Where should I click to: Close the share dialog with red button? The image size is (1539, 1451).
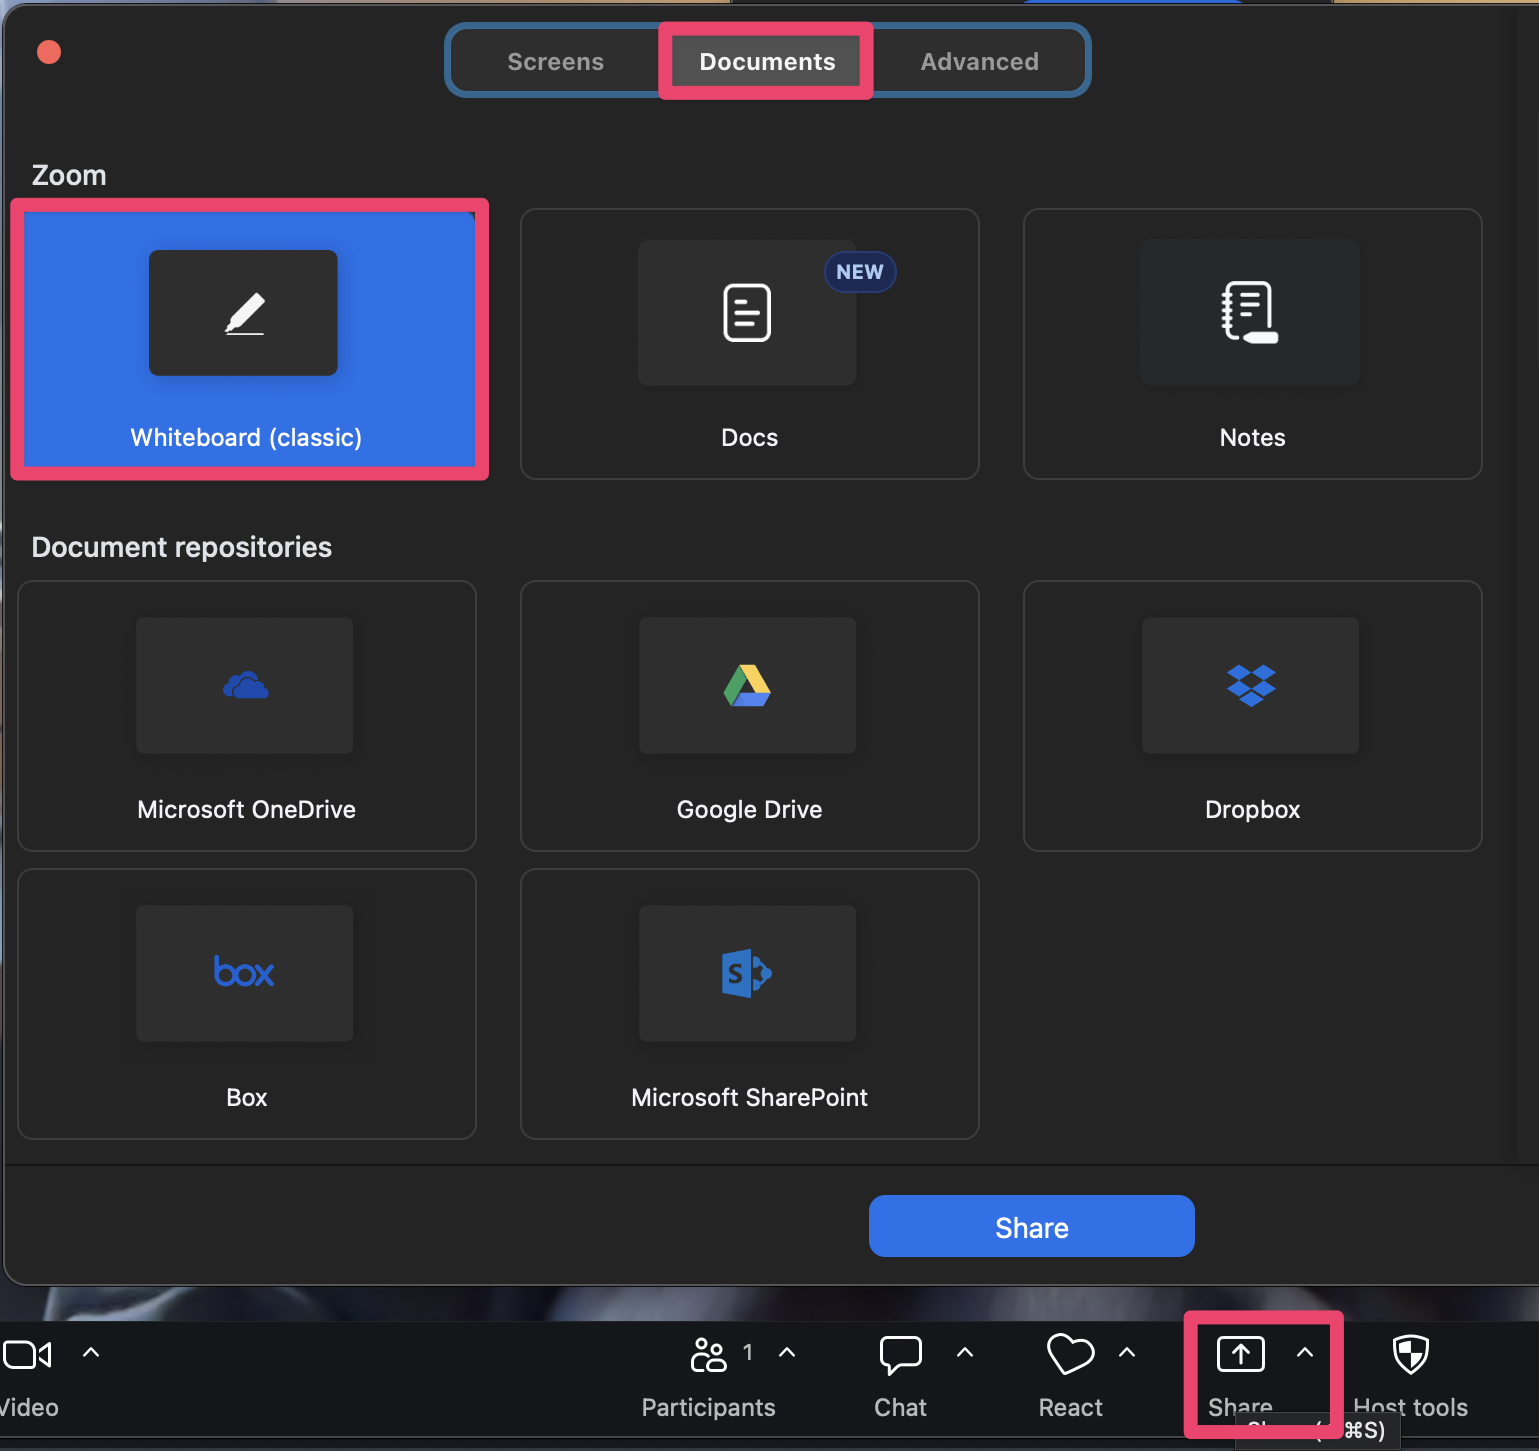pos(49,52)
